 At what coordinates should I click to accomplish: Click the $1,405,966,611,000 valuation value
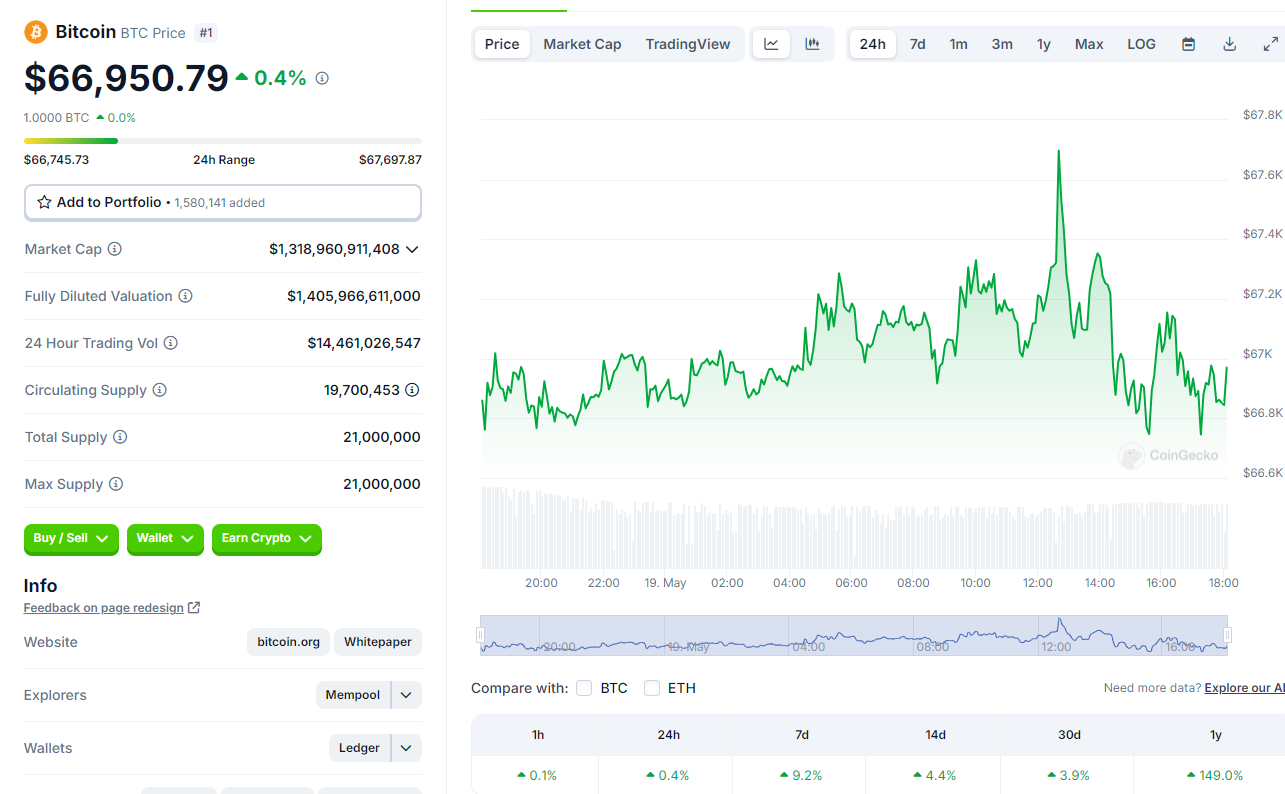point(354,296)
